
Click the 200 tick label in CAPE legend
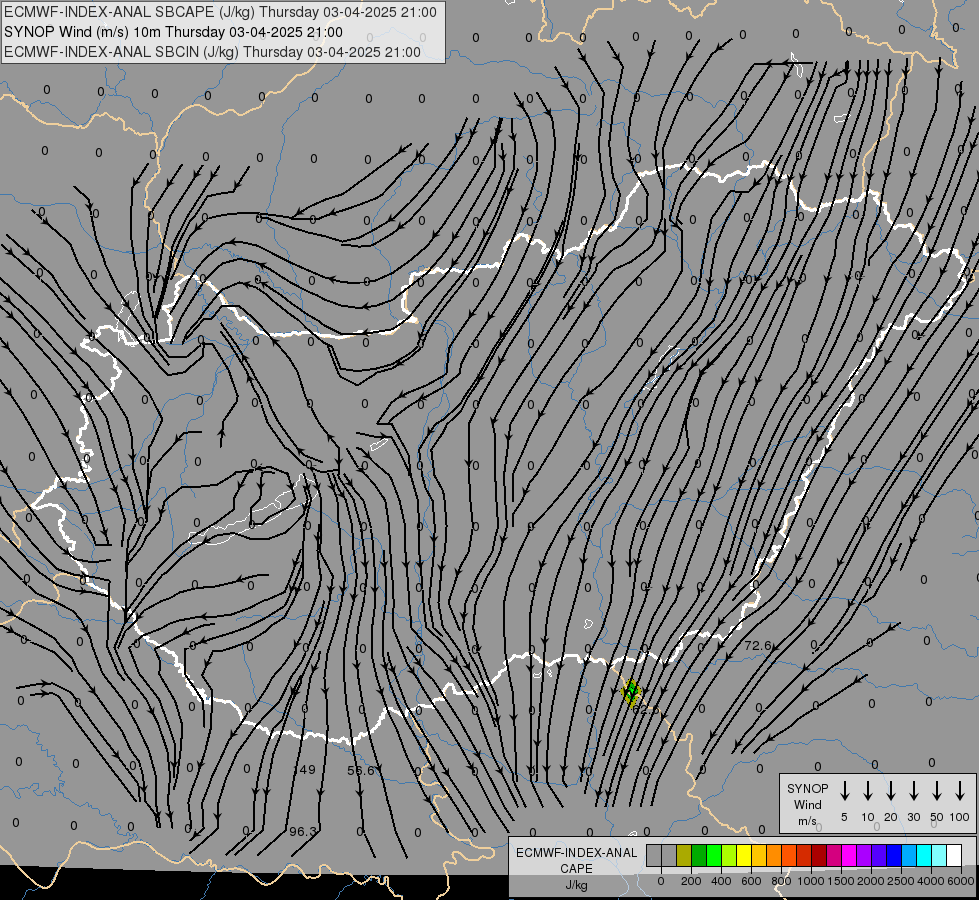point(691,881)
